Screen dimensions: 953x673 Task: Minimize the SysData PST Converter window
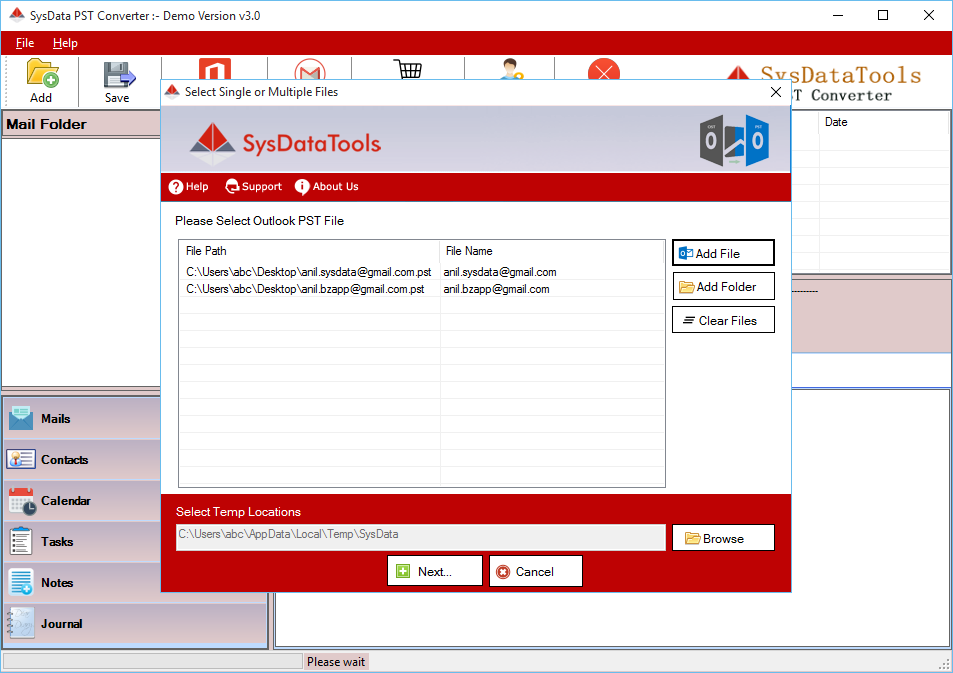pyautogui.click(x=838, y=15)
